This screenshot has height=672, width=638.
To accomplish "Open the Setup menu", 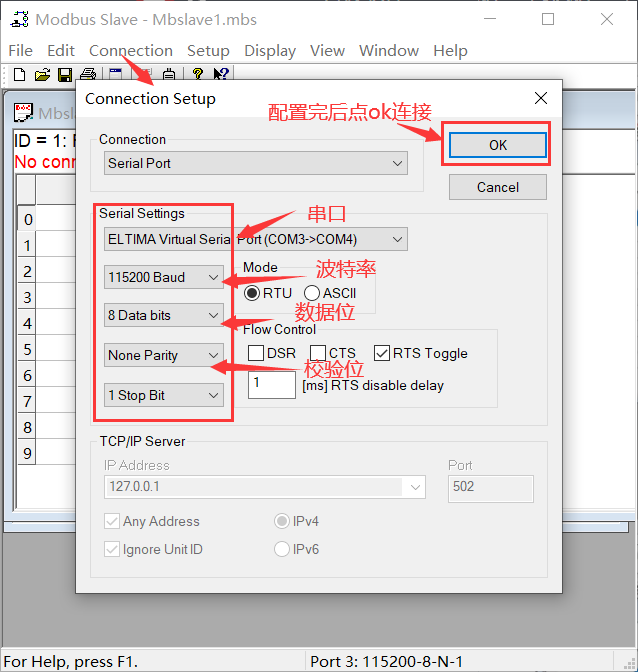I will click(x=208, y=51).
